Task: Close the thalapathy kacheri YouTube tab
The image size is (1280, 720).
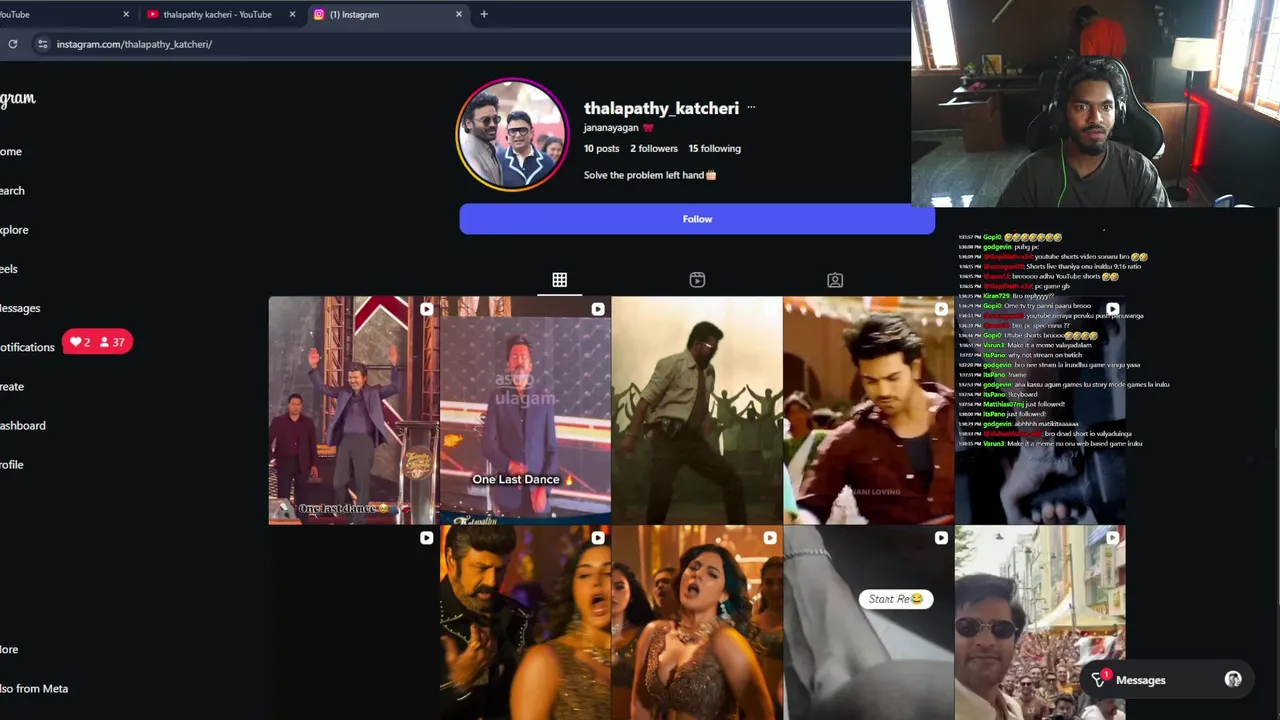Action: point(293,14)
